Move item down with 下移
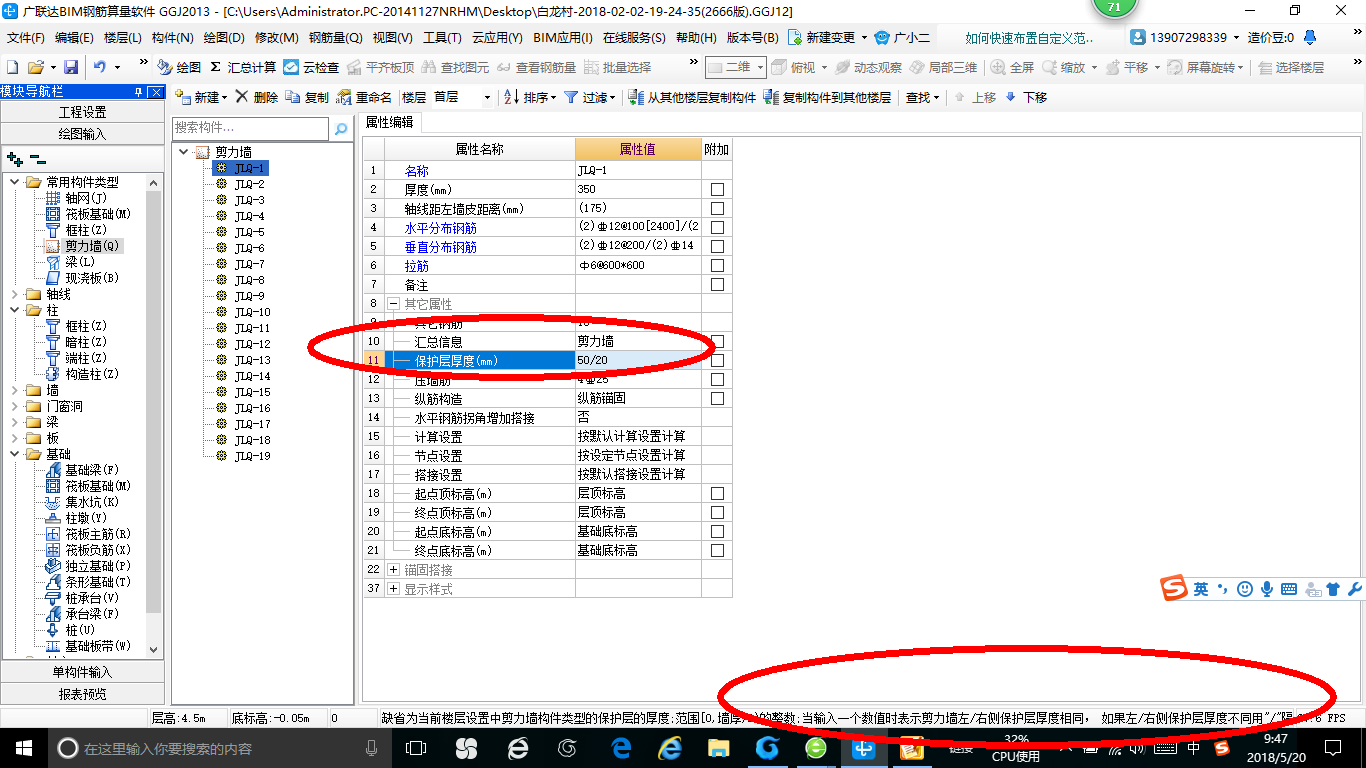1366x768 pixels. tap(1026, 97)
